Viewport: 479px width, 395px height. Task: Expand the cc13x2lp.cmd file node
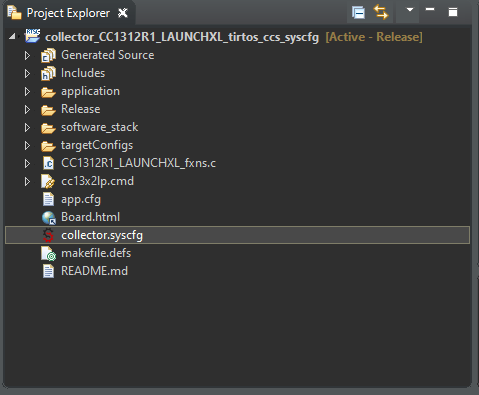tap(27, 181)
